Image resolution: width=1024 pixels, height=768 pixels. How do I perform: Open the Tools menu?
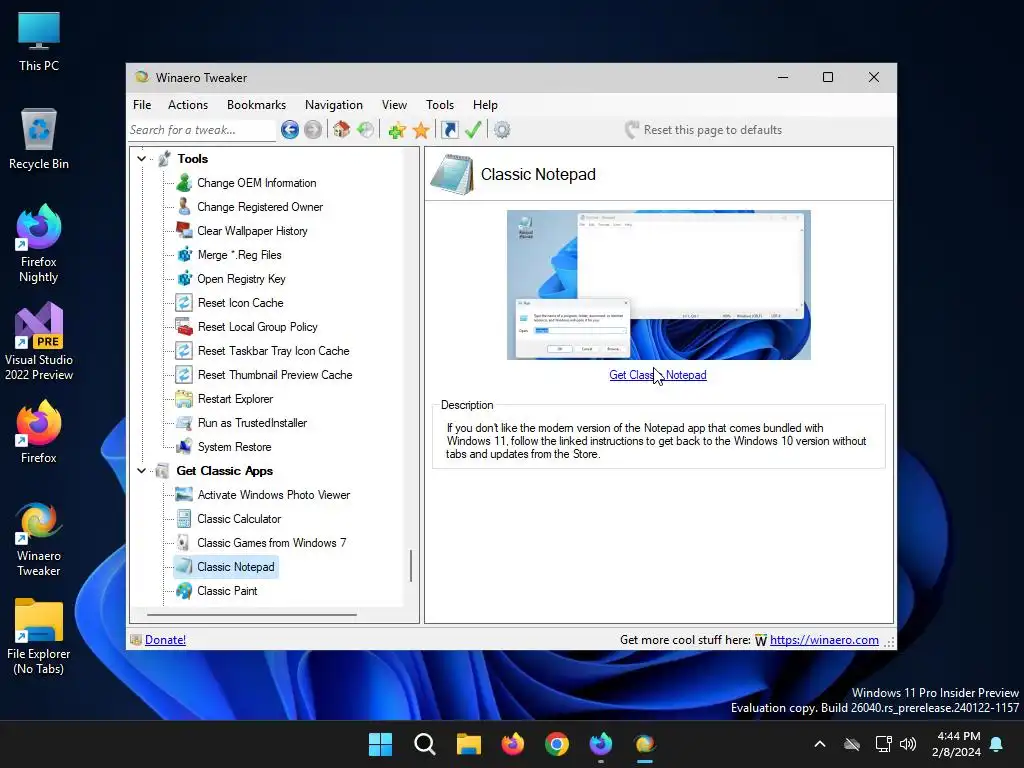pos(440,104)
